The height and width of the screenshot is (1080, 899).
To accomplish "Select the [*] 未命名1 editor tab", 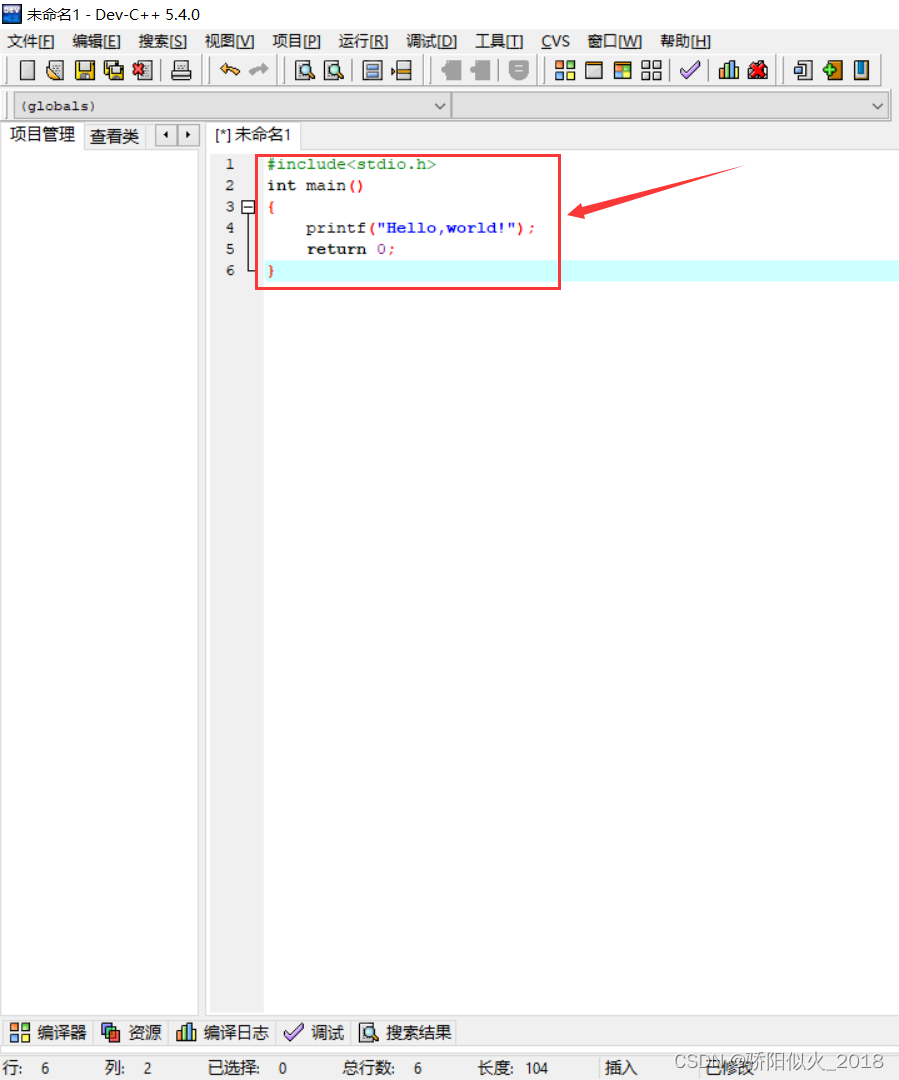I will 254,135.
